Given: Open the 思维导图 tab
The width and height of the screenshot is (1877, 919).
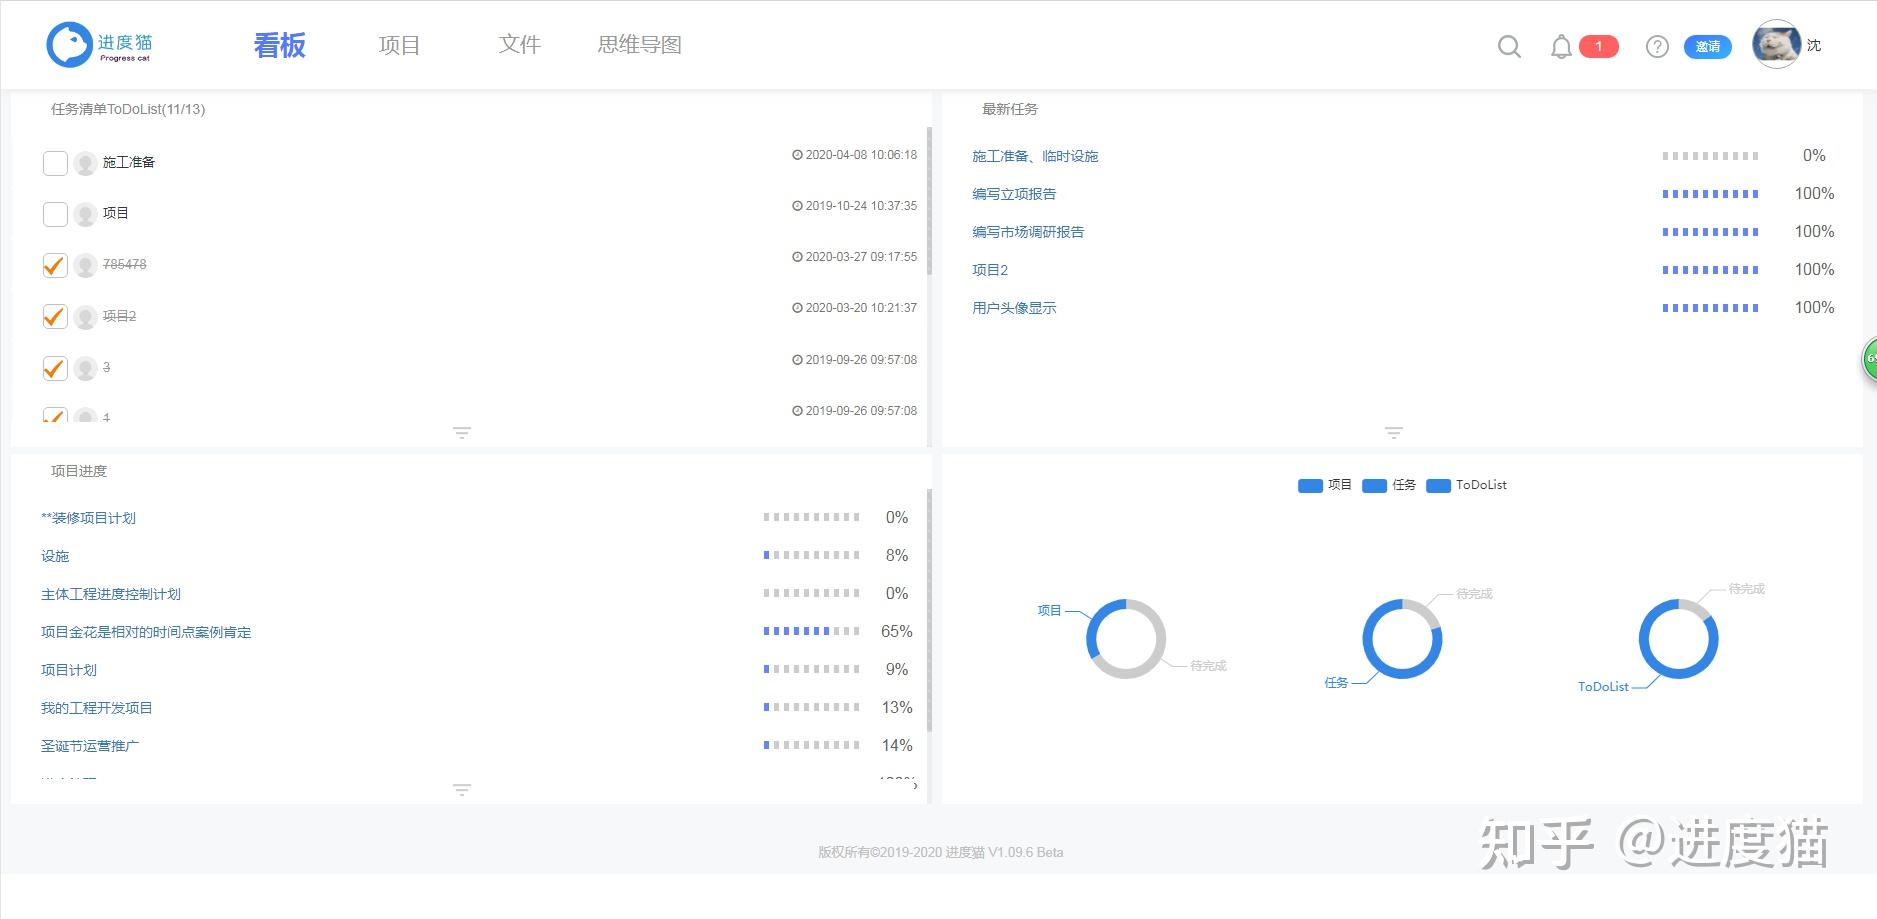Looking at the screenshot, I should 639,45.
